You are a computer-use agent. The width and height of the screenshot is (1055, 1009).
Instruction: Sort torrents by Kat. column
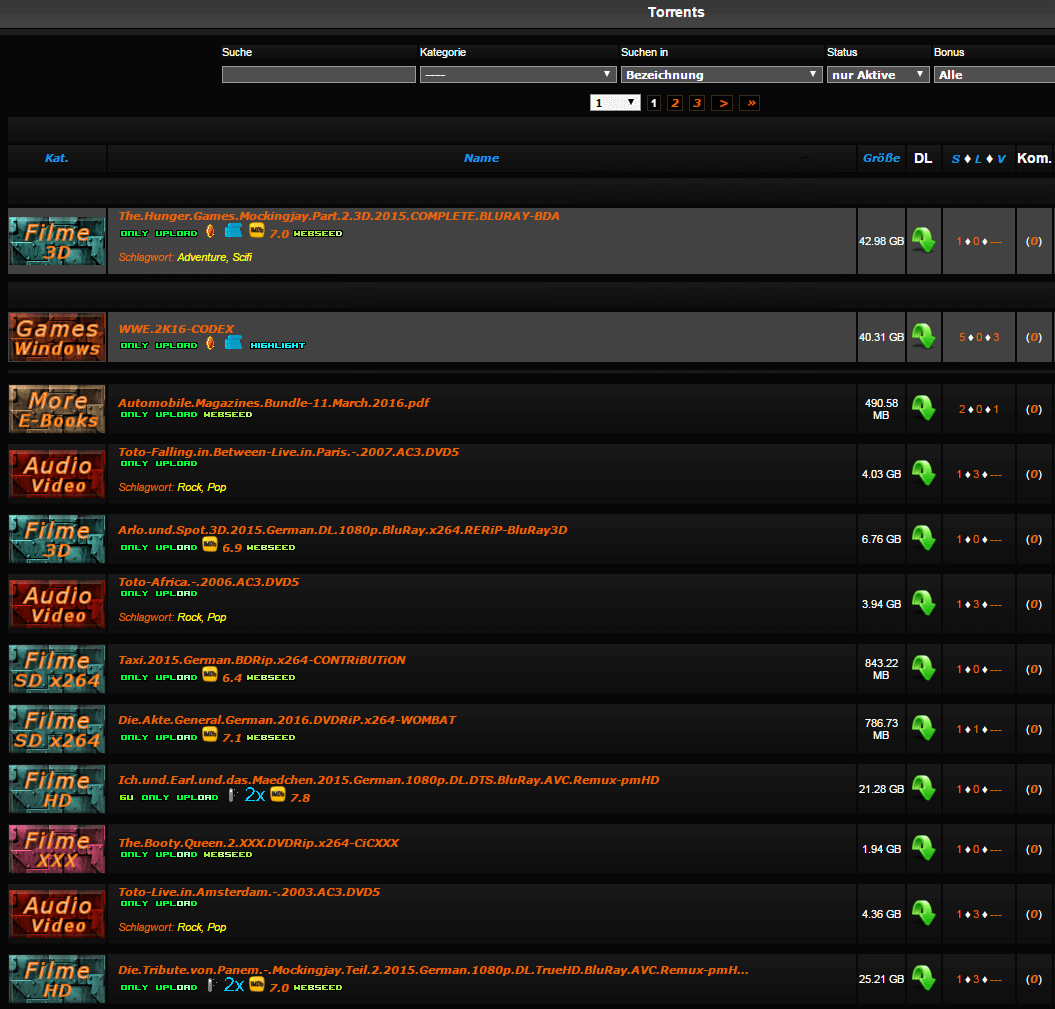pos(57,158)
